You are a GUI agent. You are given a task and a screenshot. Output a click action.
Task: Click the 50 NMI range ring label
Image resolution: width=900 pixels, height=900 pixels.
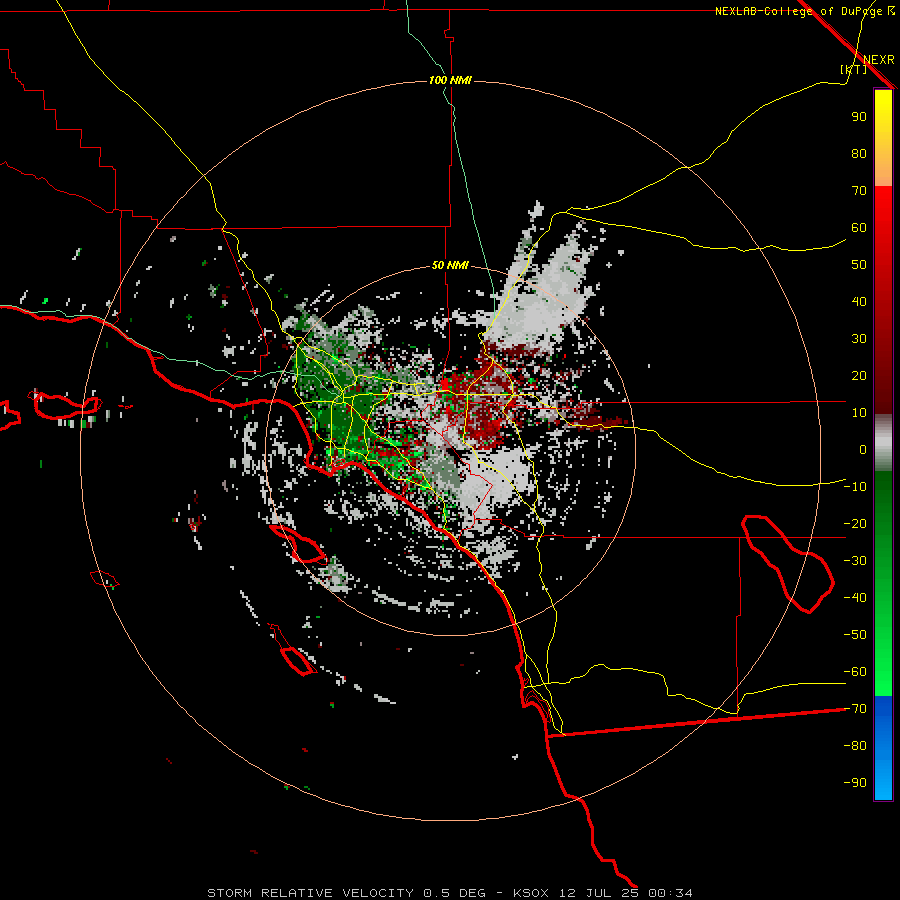450,265
